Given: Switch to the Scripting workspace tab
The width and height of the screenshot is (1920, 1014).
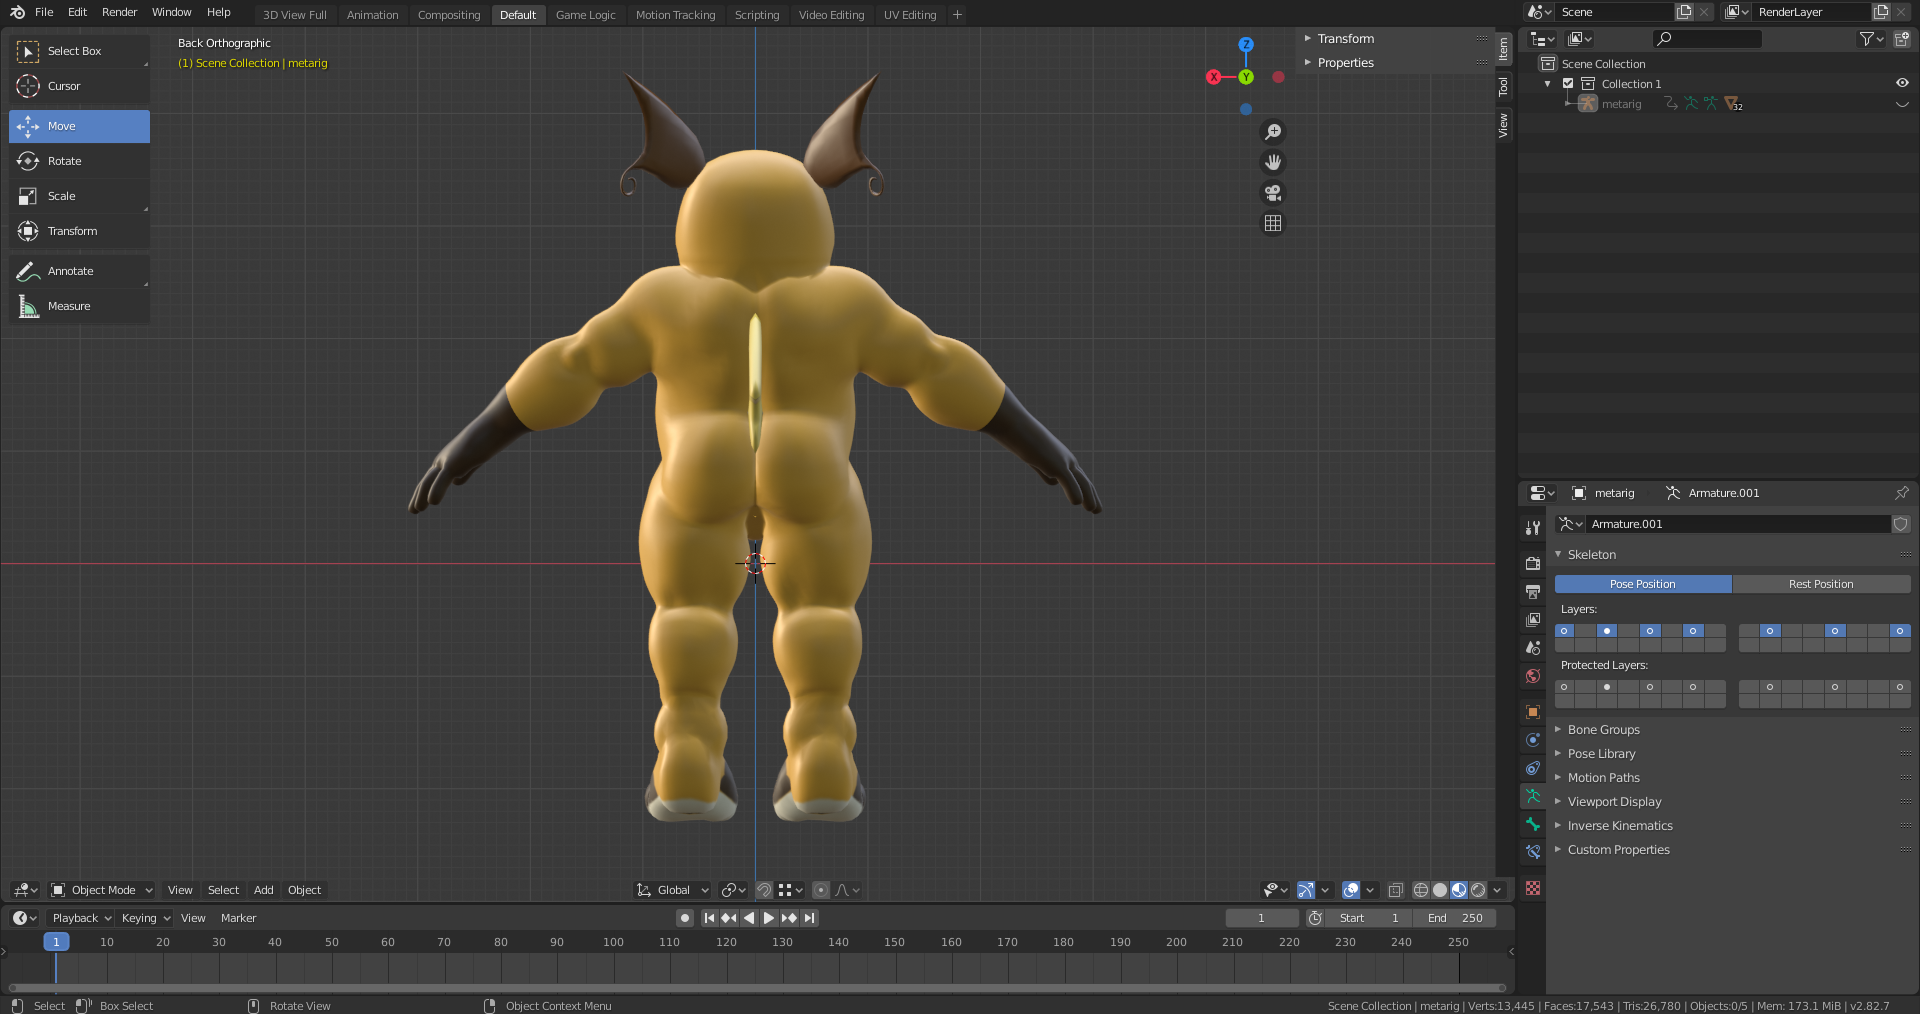Looking at the screenshot, I should (757, 15).
